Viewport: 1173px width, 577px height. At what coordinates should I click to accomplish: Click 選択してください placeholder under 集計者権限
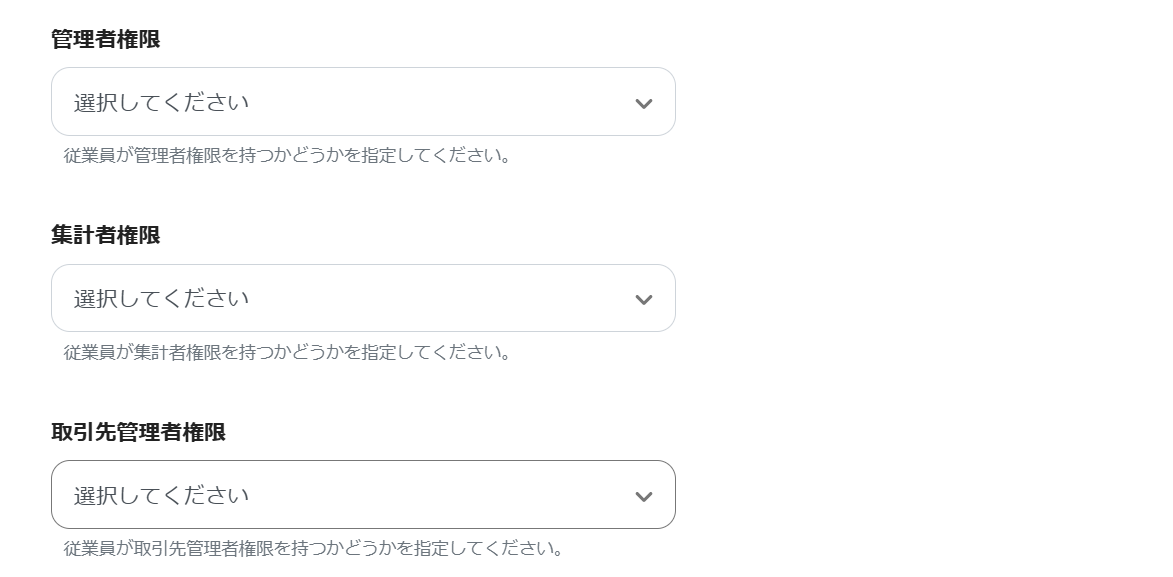click(161, 298)
